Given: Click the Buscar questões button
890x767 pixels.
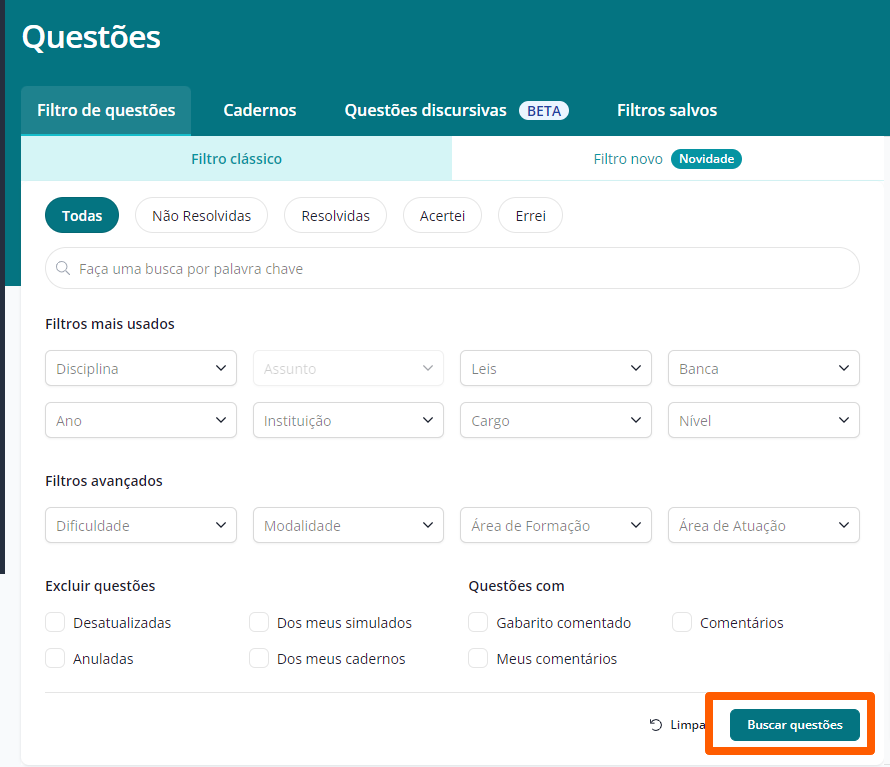Looking at the screenshot, I should (795, 725).
